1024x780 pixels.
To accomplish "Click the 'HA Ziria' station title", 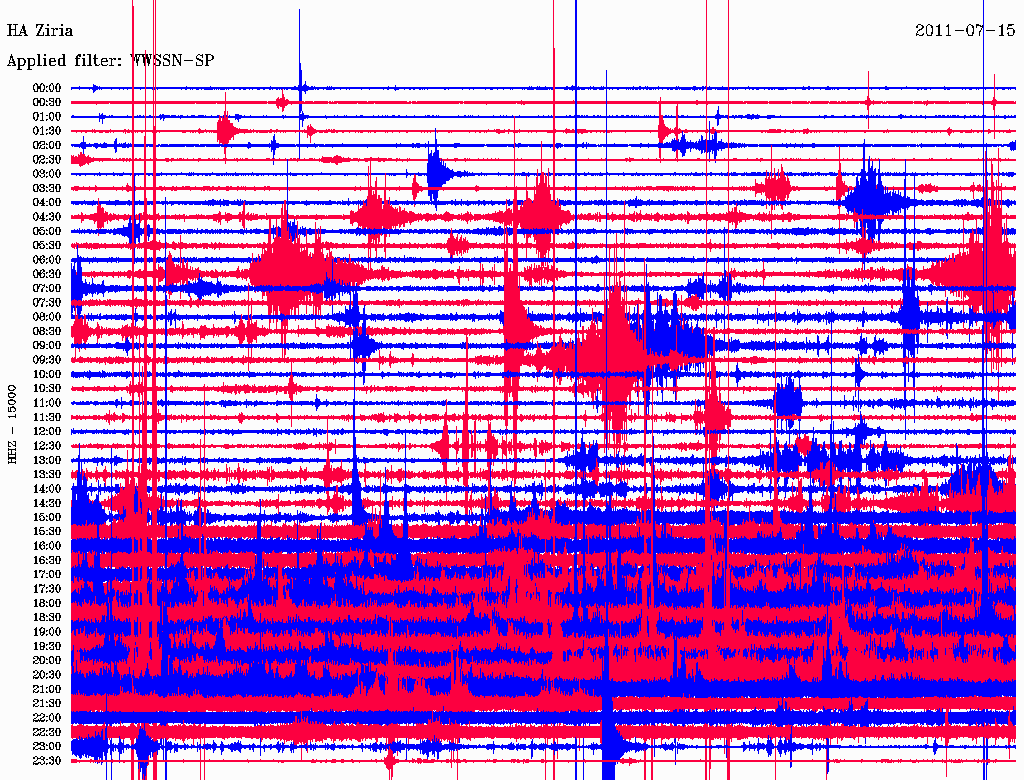I will (40, 31).
